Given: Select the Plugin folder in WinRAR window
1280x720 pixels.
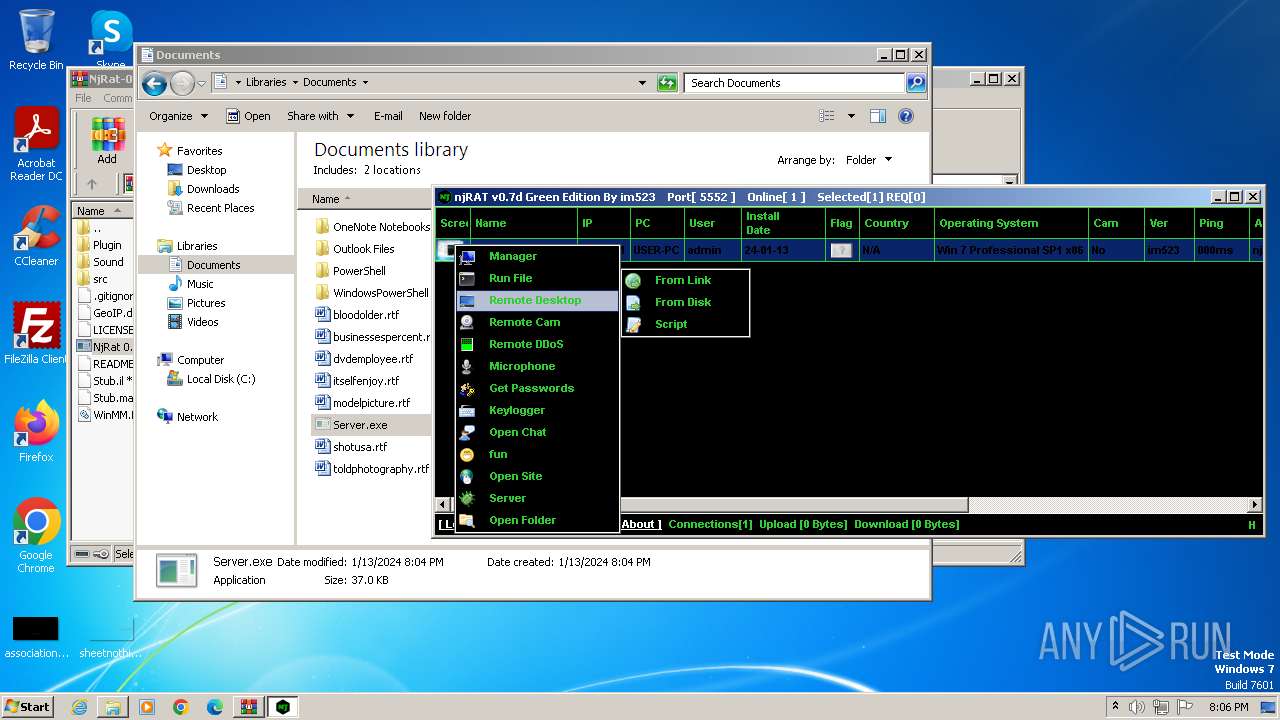Looking at the screenshot, I should 107,245.
